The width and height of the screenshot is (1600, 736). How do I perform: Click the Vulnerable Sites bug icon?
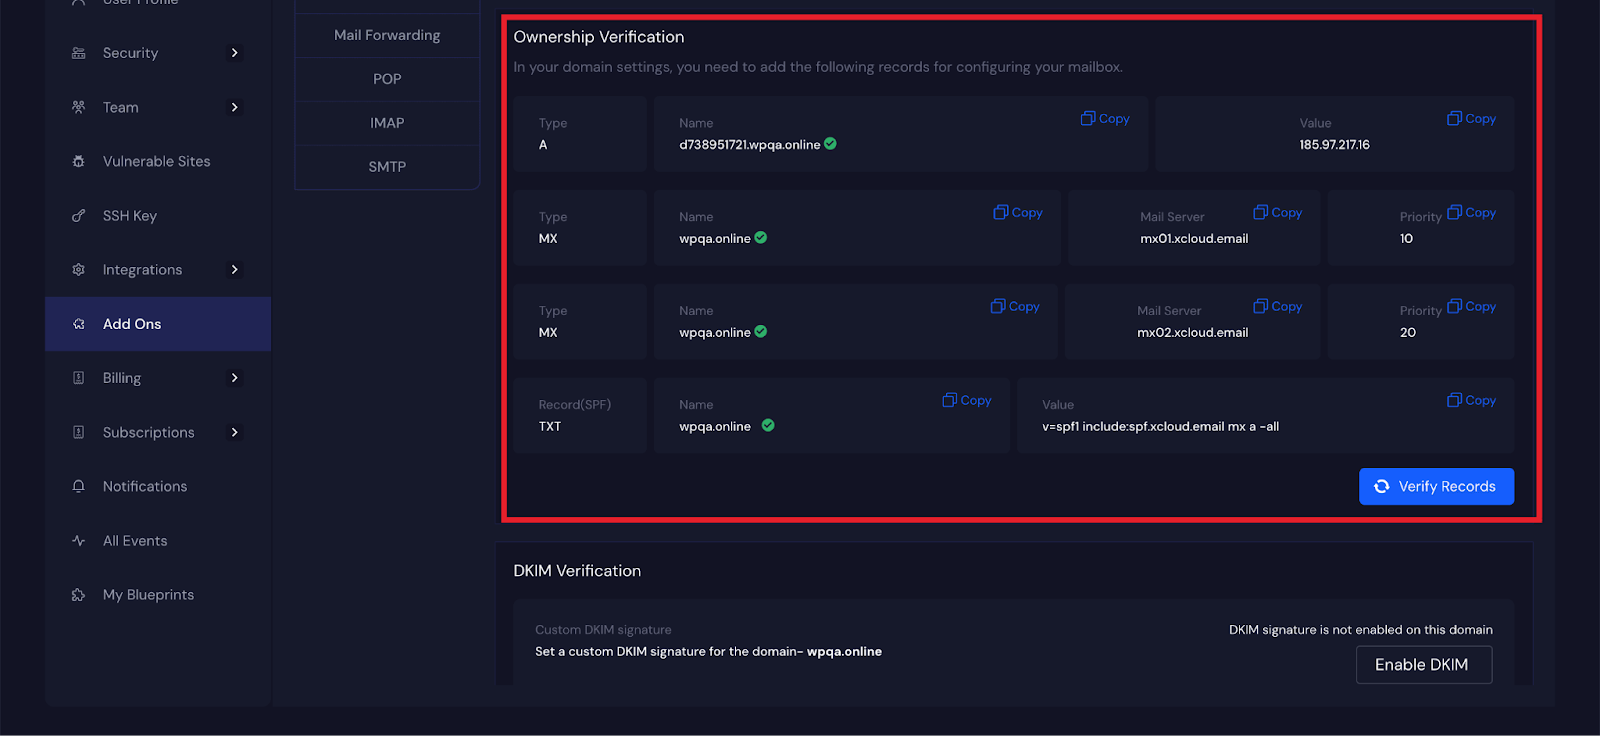79,162
